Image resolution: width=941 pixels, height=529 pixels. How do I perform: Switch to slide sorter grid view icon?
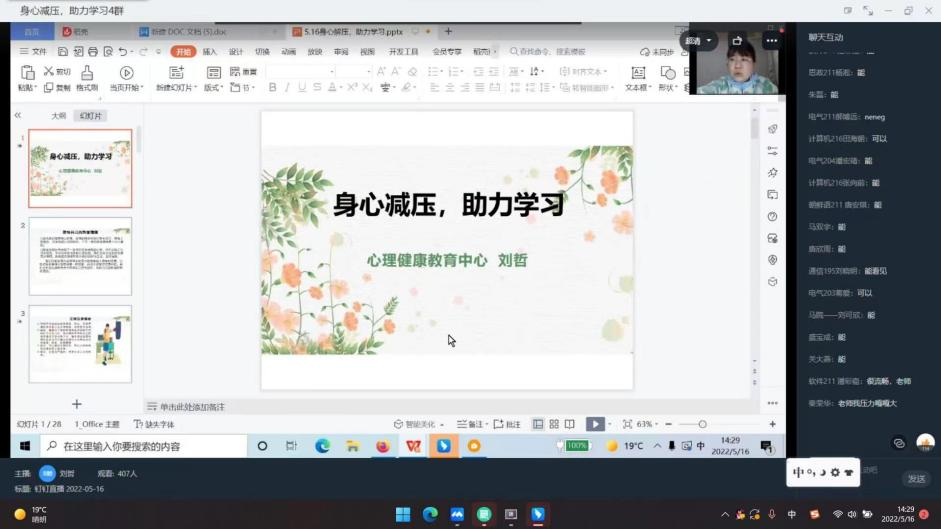554,424
